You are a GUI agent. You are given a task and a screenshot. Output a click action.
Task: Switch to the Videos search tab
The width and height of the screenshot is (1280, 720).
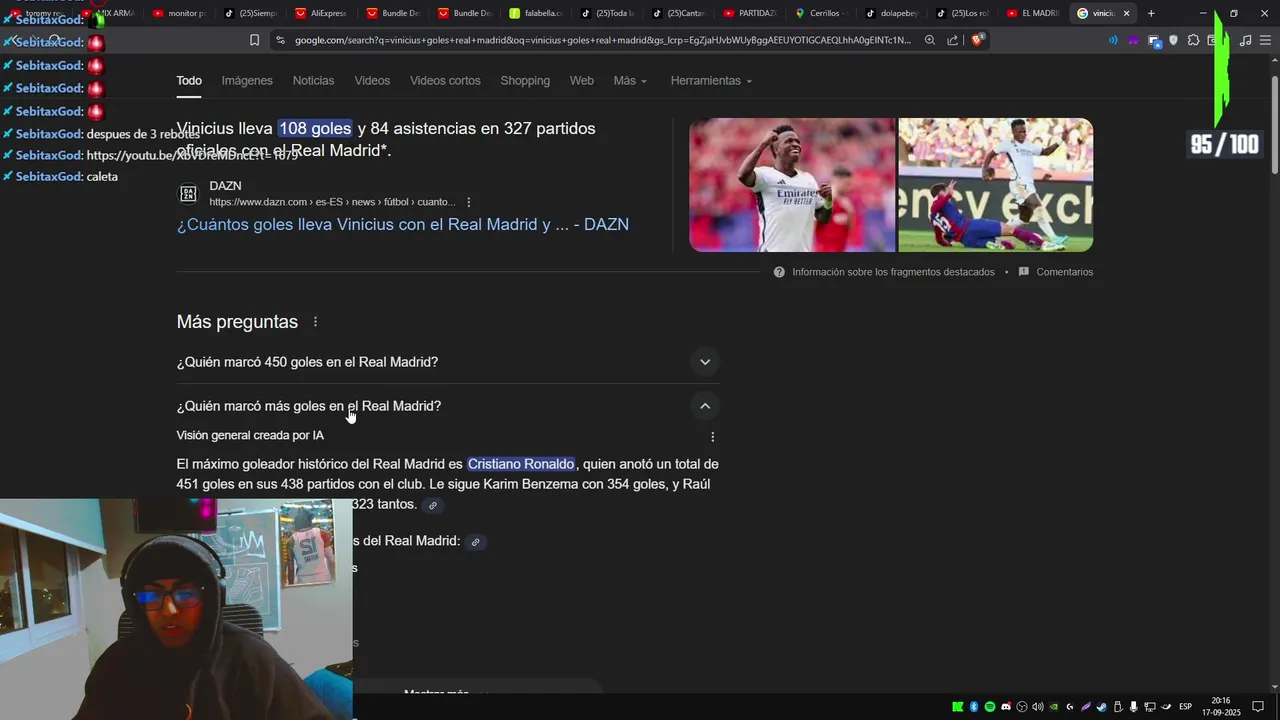(372, 80)
